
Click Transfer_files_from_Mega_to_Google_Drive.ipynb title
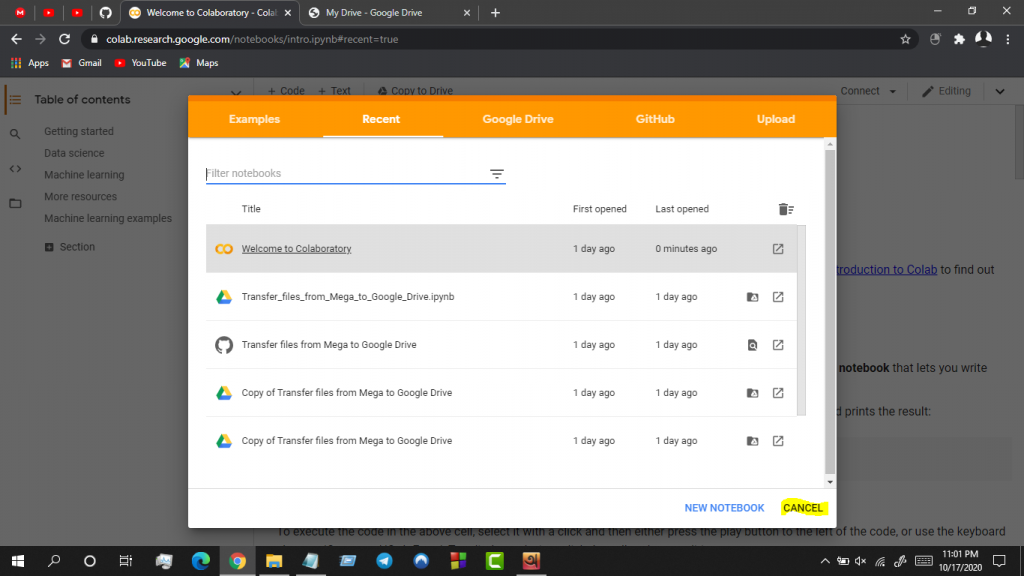coord(347,296)
